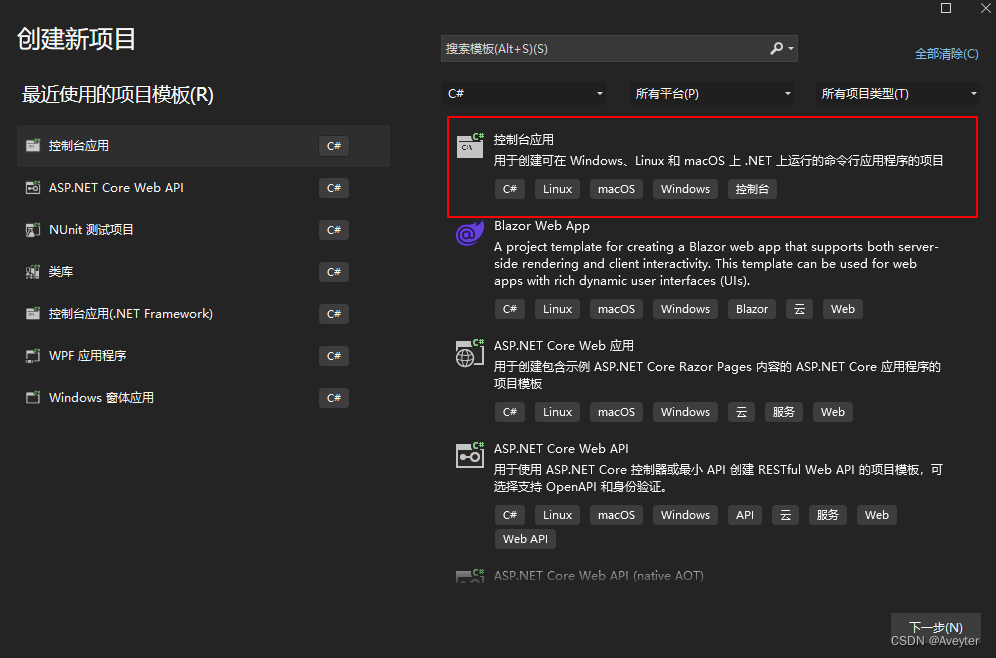The height and width of the screenshot is (658, 996).
Task: Select recent 控制台应用(.NET Framework) template
Action: coord(203,313)
